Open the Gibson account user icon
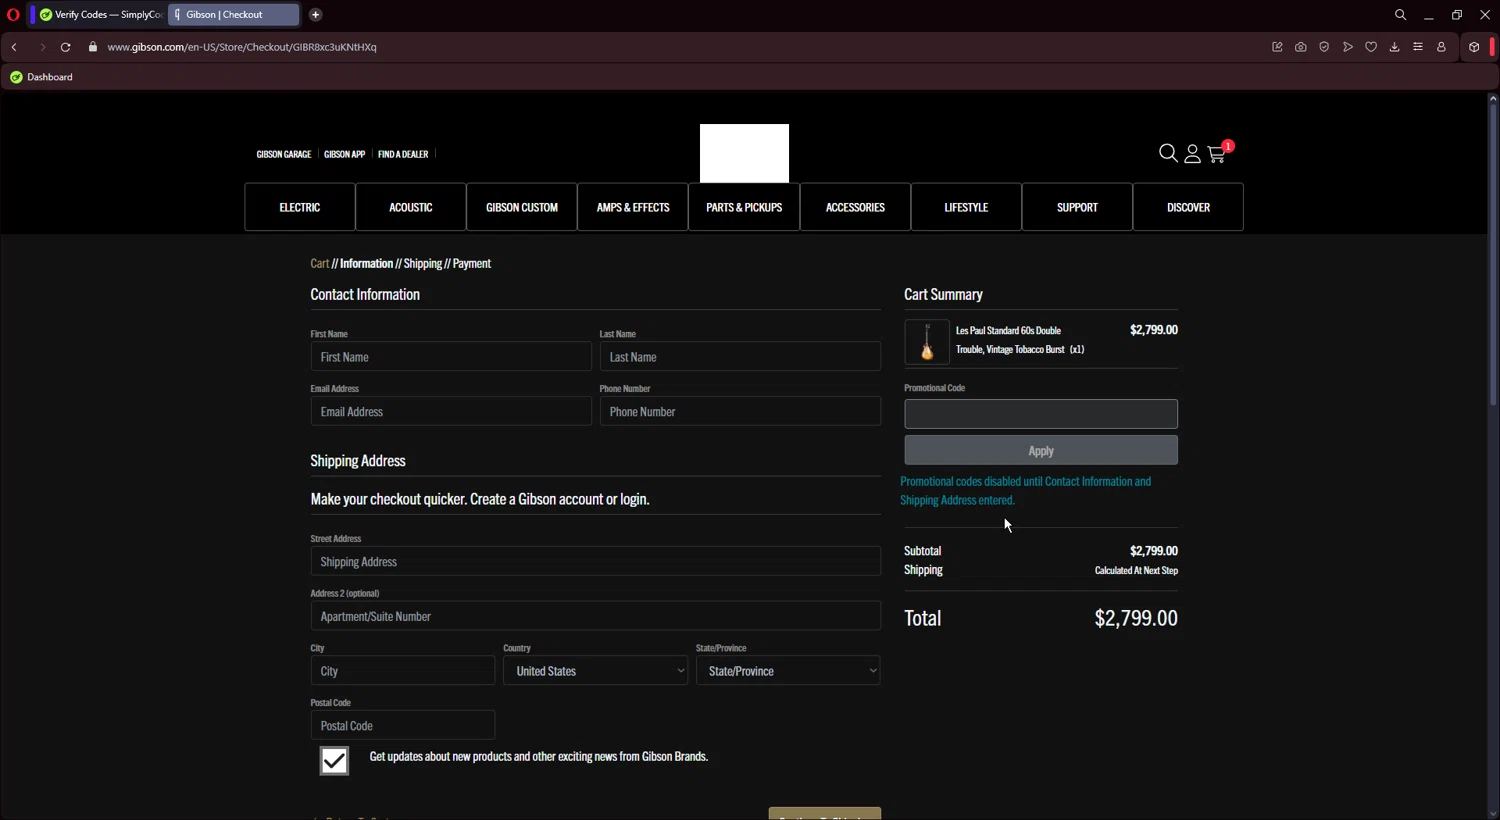 point(1192,154)
